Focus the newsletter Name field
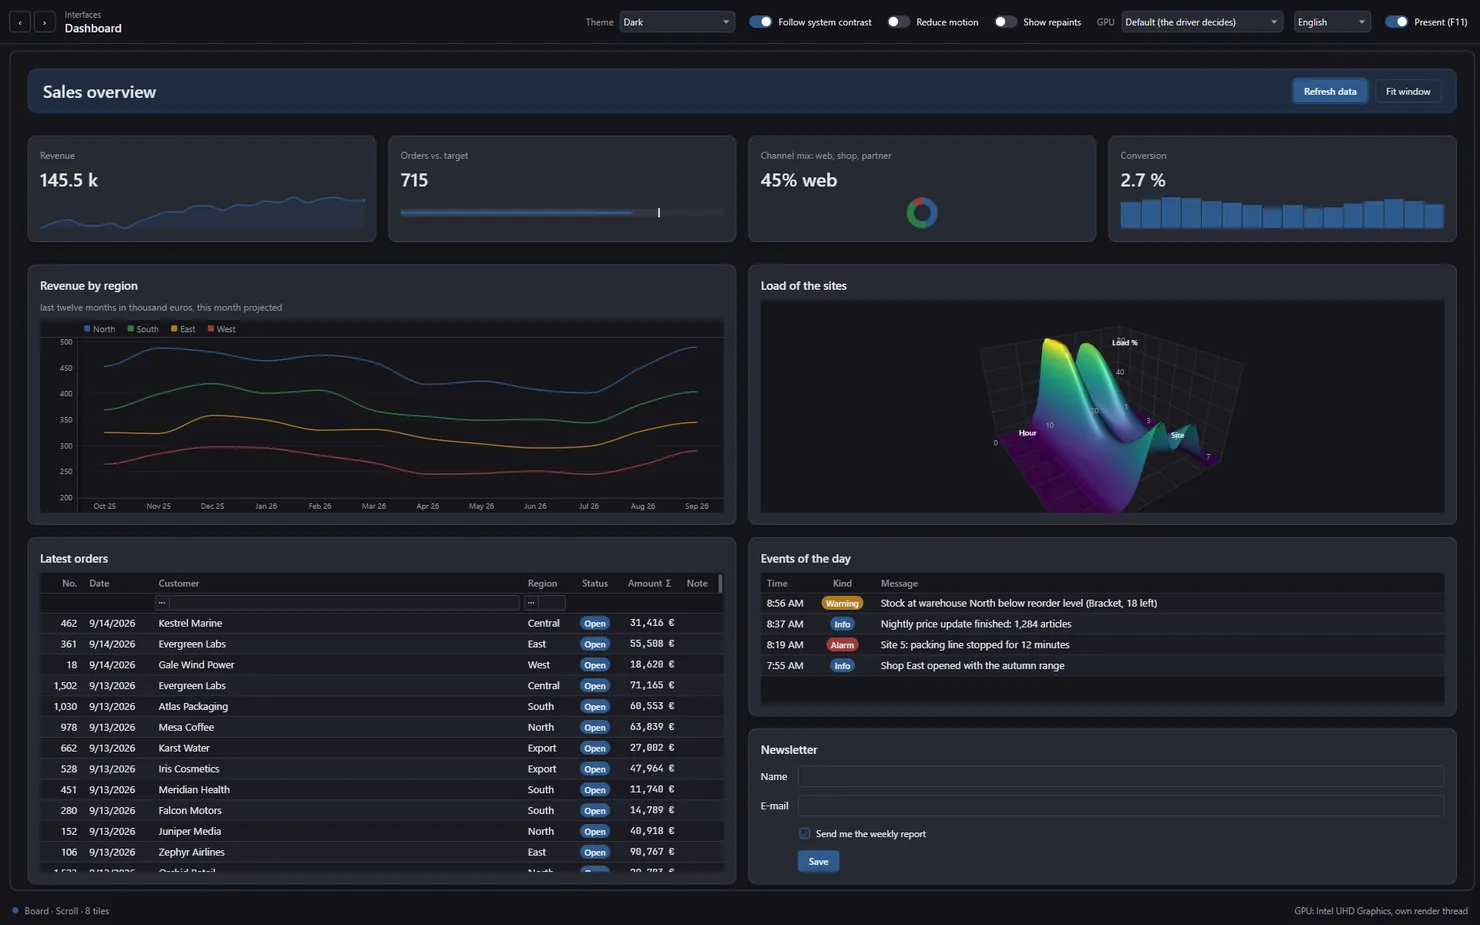Image resolution: width=1480 pixels, height=925 pixels. 1121,776
